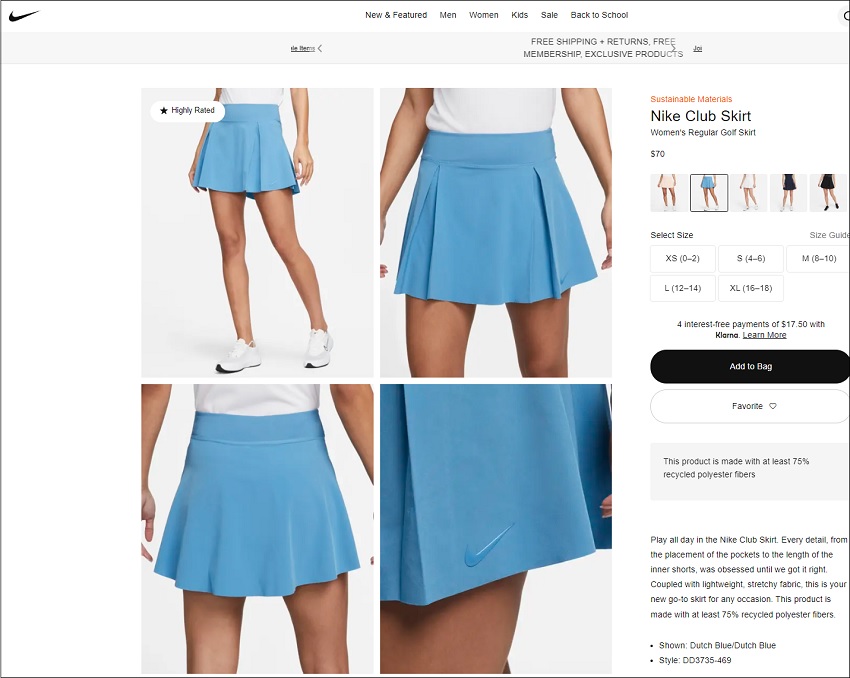Open the Kids menu

pyautogui.click(x=519, y=15)
